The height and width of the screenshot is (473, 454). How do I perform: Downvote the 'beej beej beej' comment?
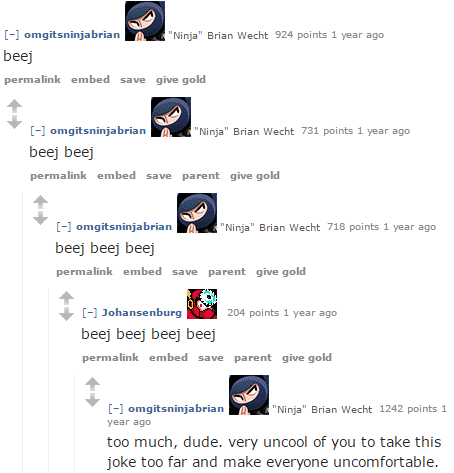(x=40, y=218)
